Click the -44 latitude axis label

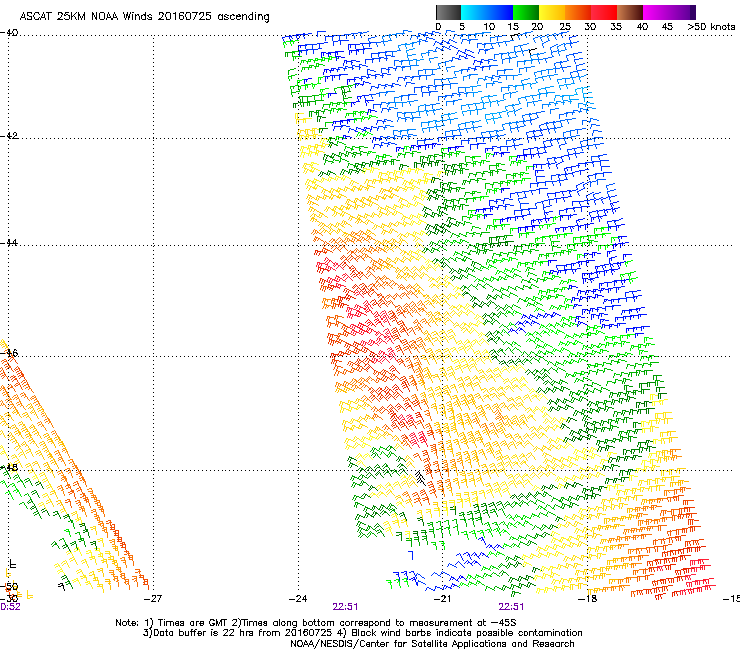coord(9,243)
